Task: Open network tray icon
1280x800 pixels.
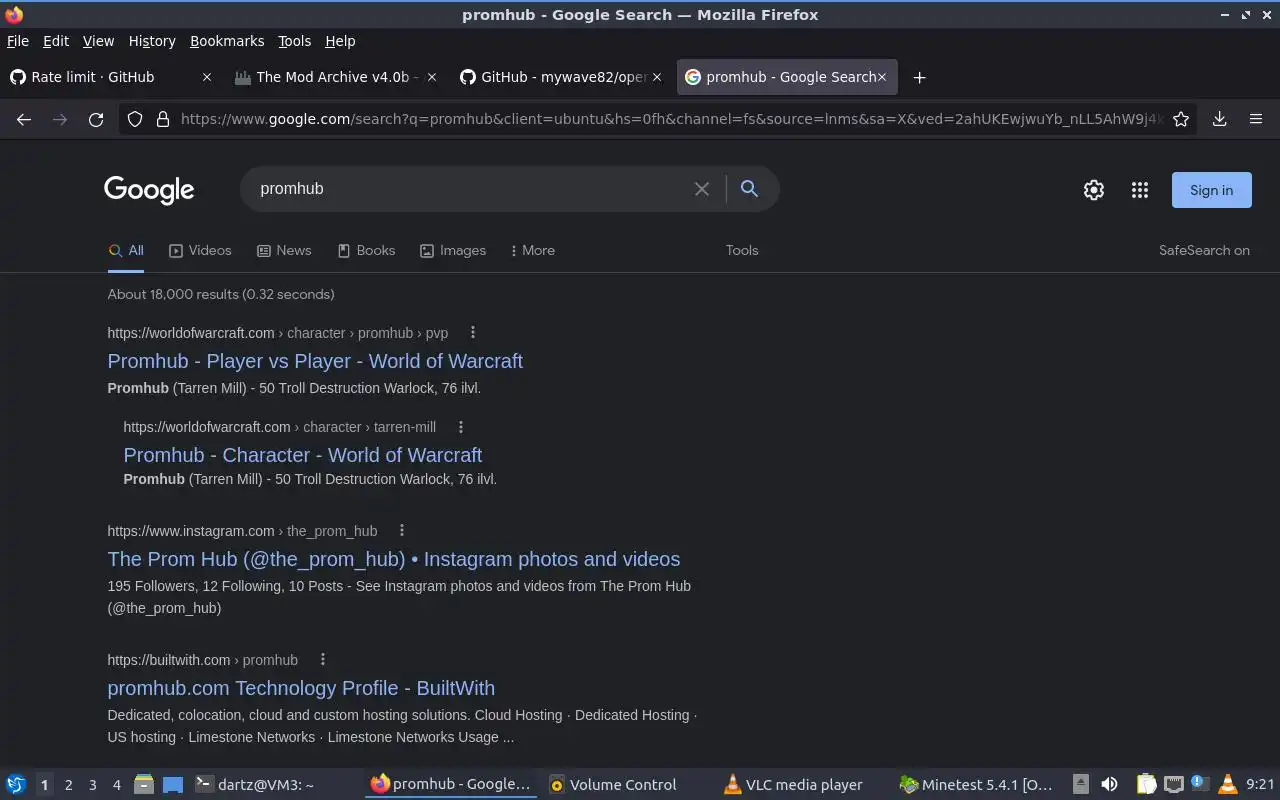Action: coord(1174,785)
